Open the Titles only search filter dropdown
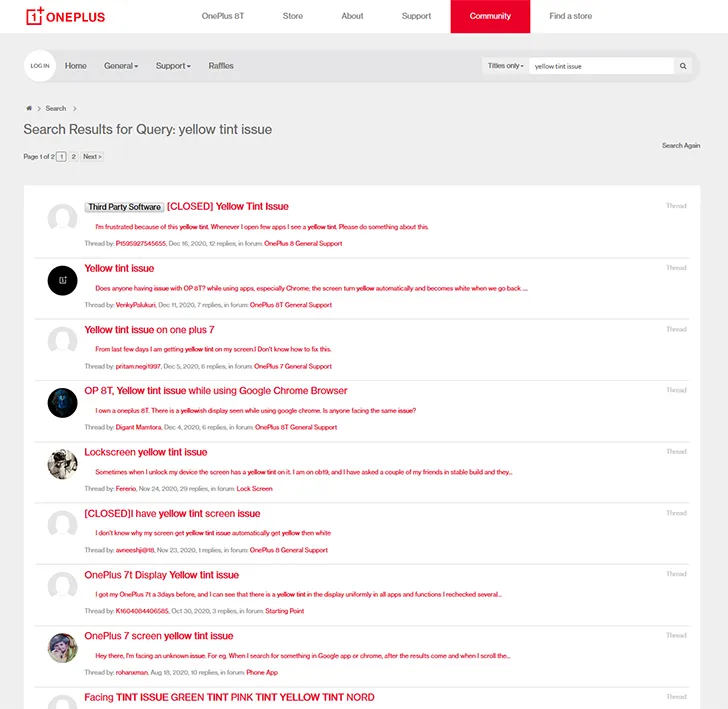The image size is (728, 709). click(505, 66)
